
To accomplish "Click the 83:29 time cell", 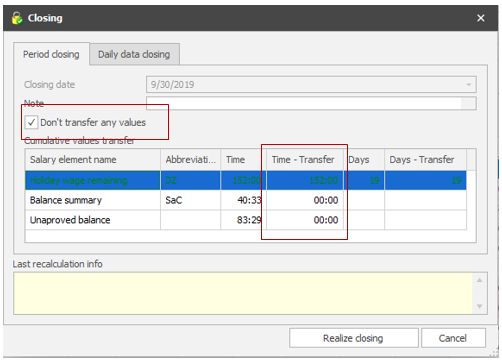I will coord(243,220).
